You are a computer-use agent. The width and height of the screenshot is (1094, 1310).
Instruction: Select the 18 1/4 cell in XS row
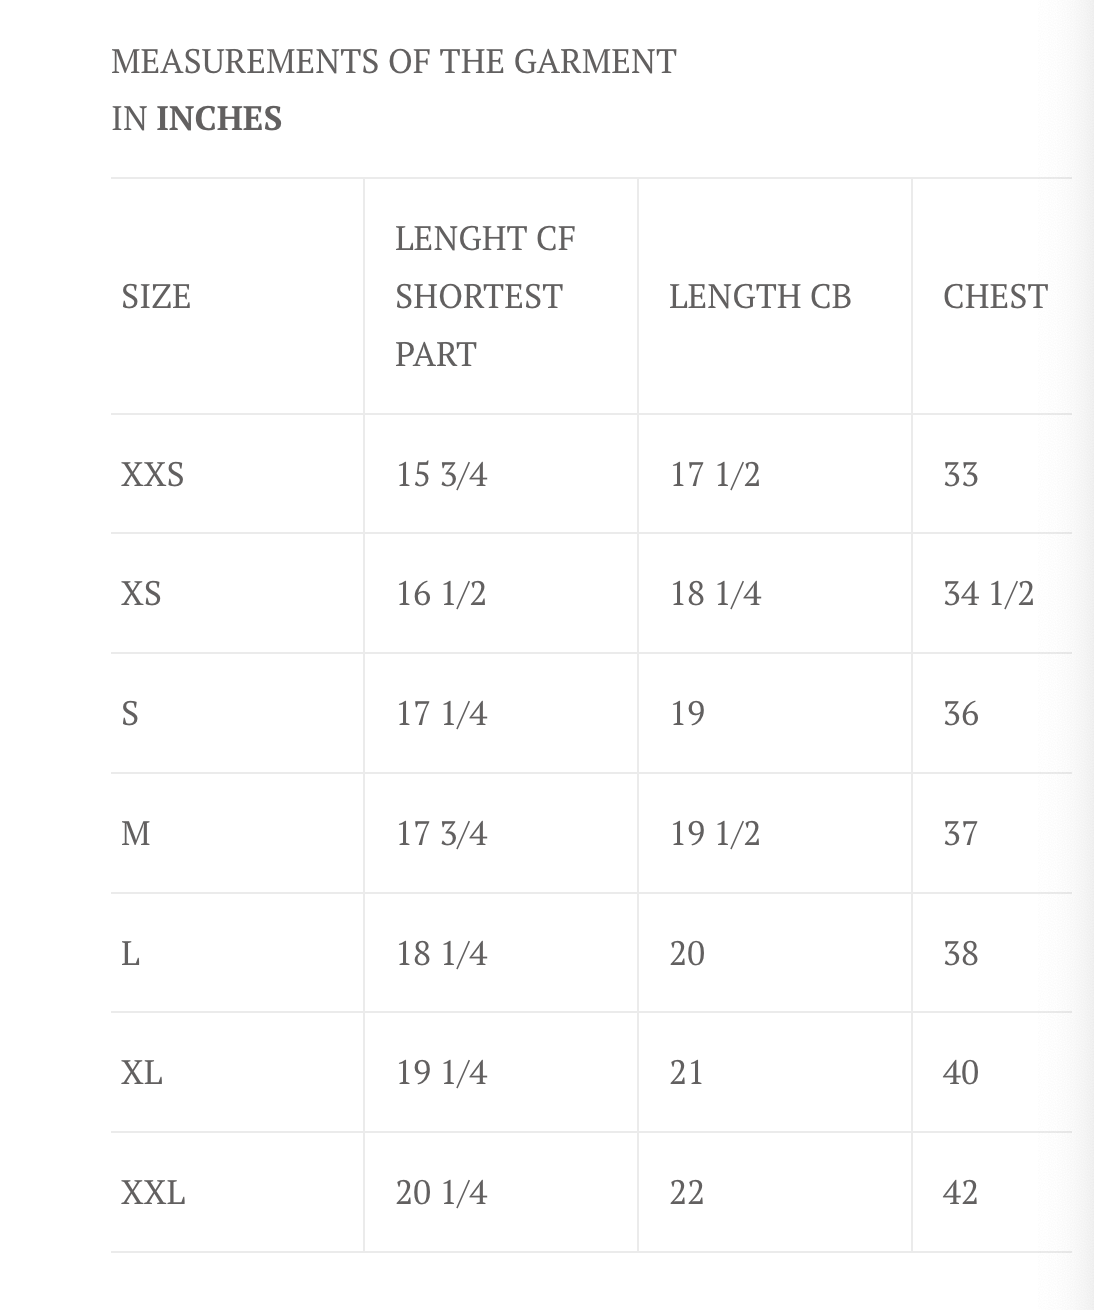click(715, 594)
